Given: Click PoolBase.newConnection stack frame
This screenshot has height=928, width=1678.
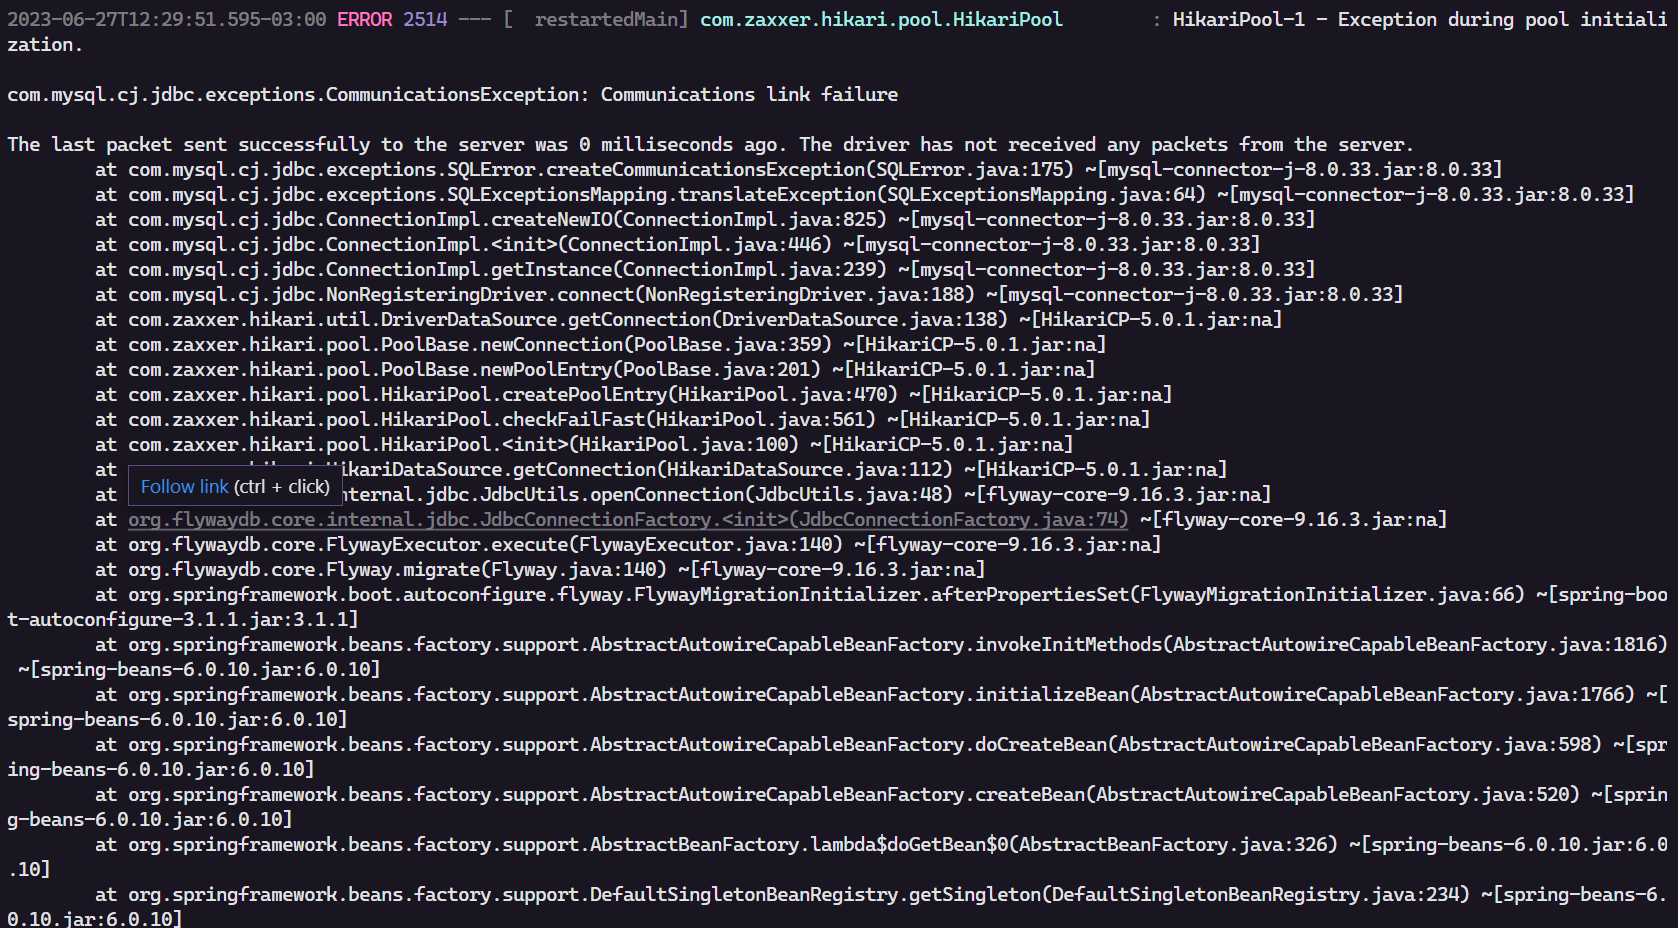Looking at the screenshot, I should tap(601, 344).
